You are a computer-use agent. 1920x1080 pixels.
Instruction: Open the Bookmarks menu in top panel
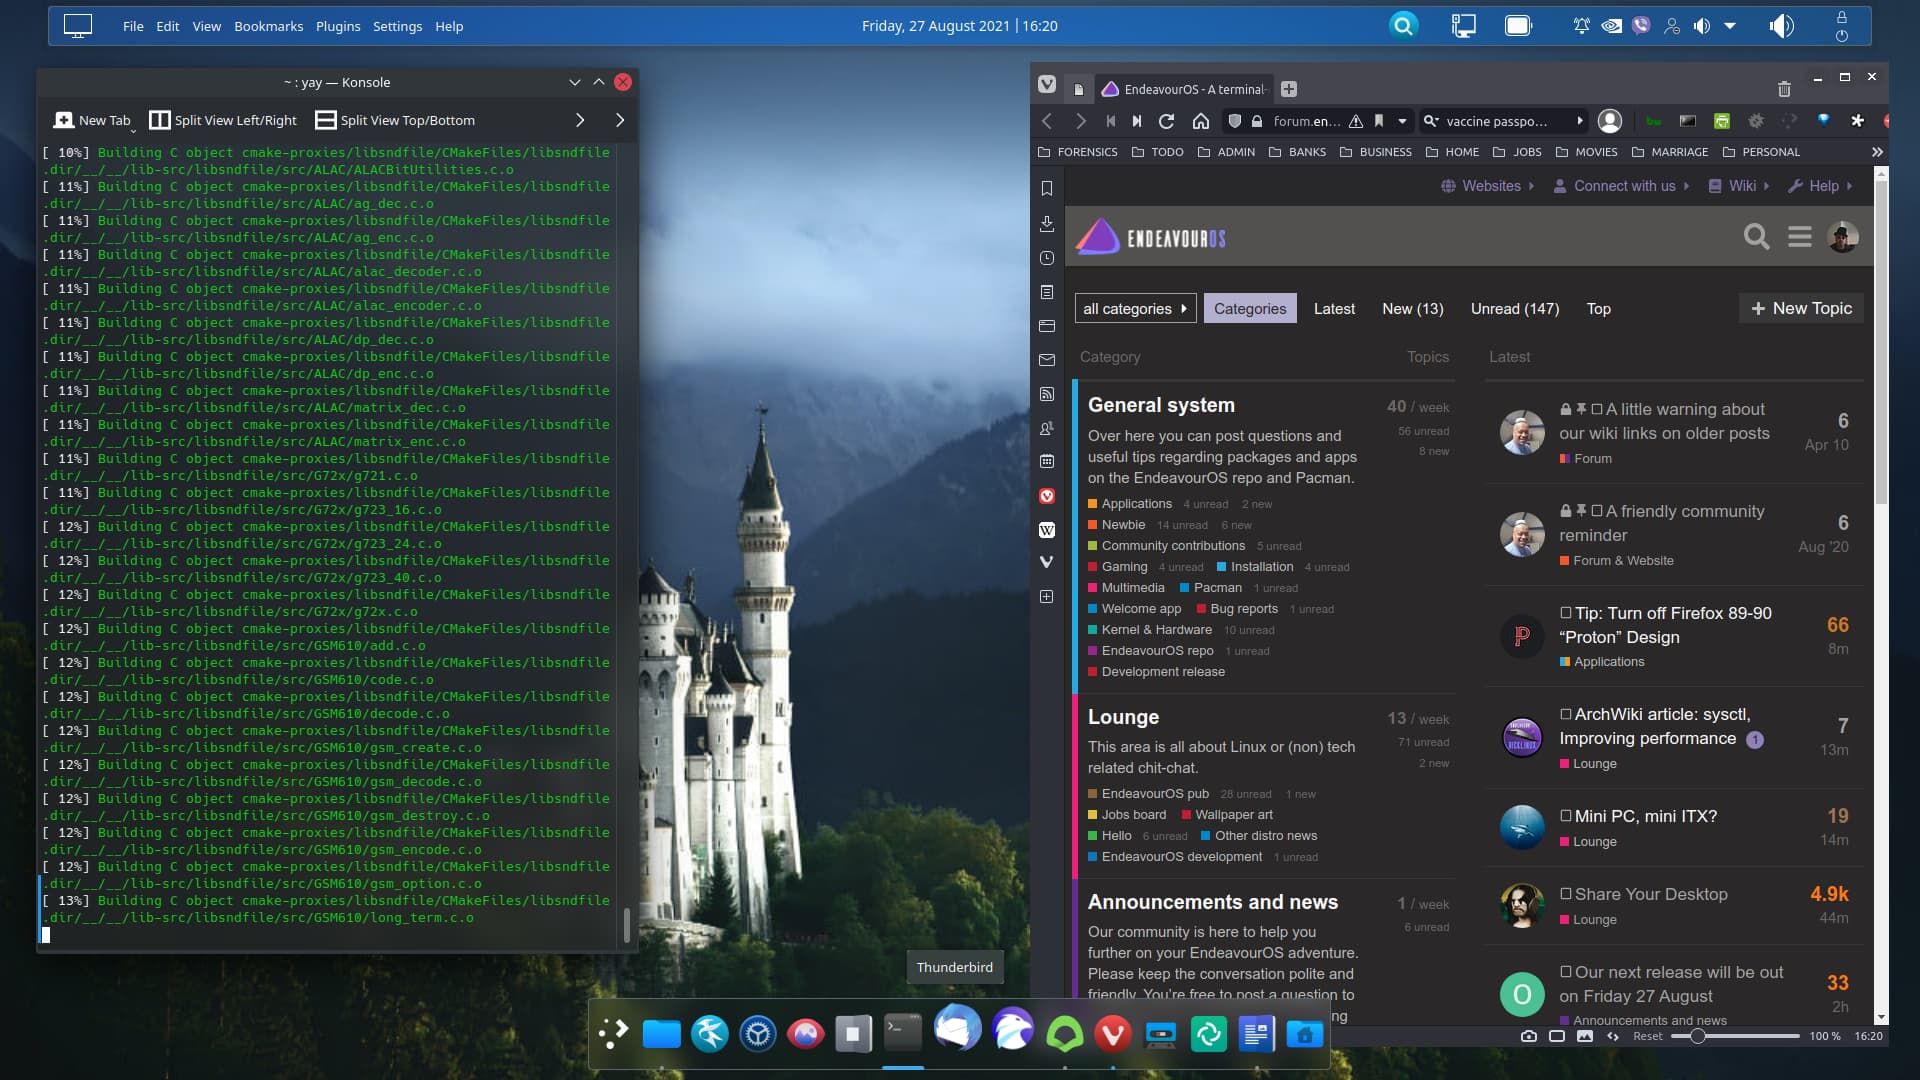tap(268, 26)
